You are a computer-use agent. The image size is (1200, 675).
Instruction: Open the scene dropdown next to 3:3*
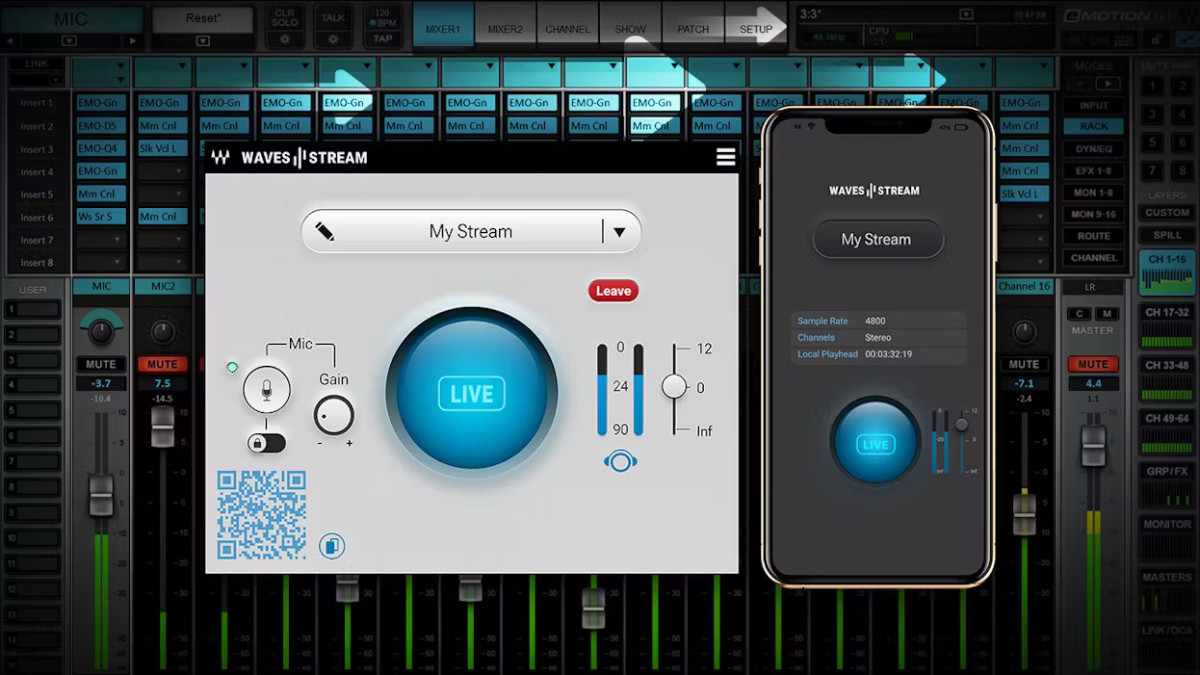[x=966, y=15]
